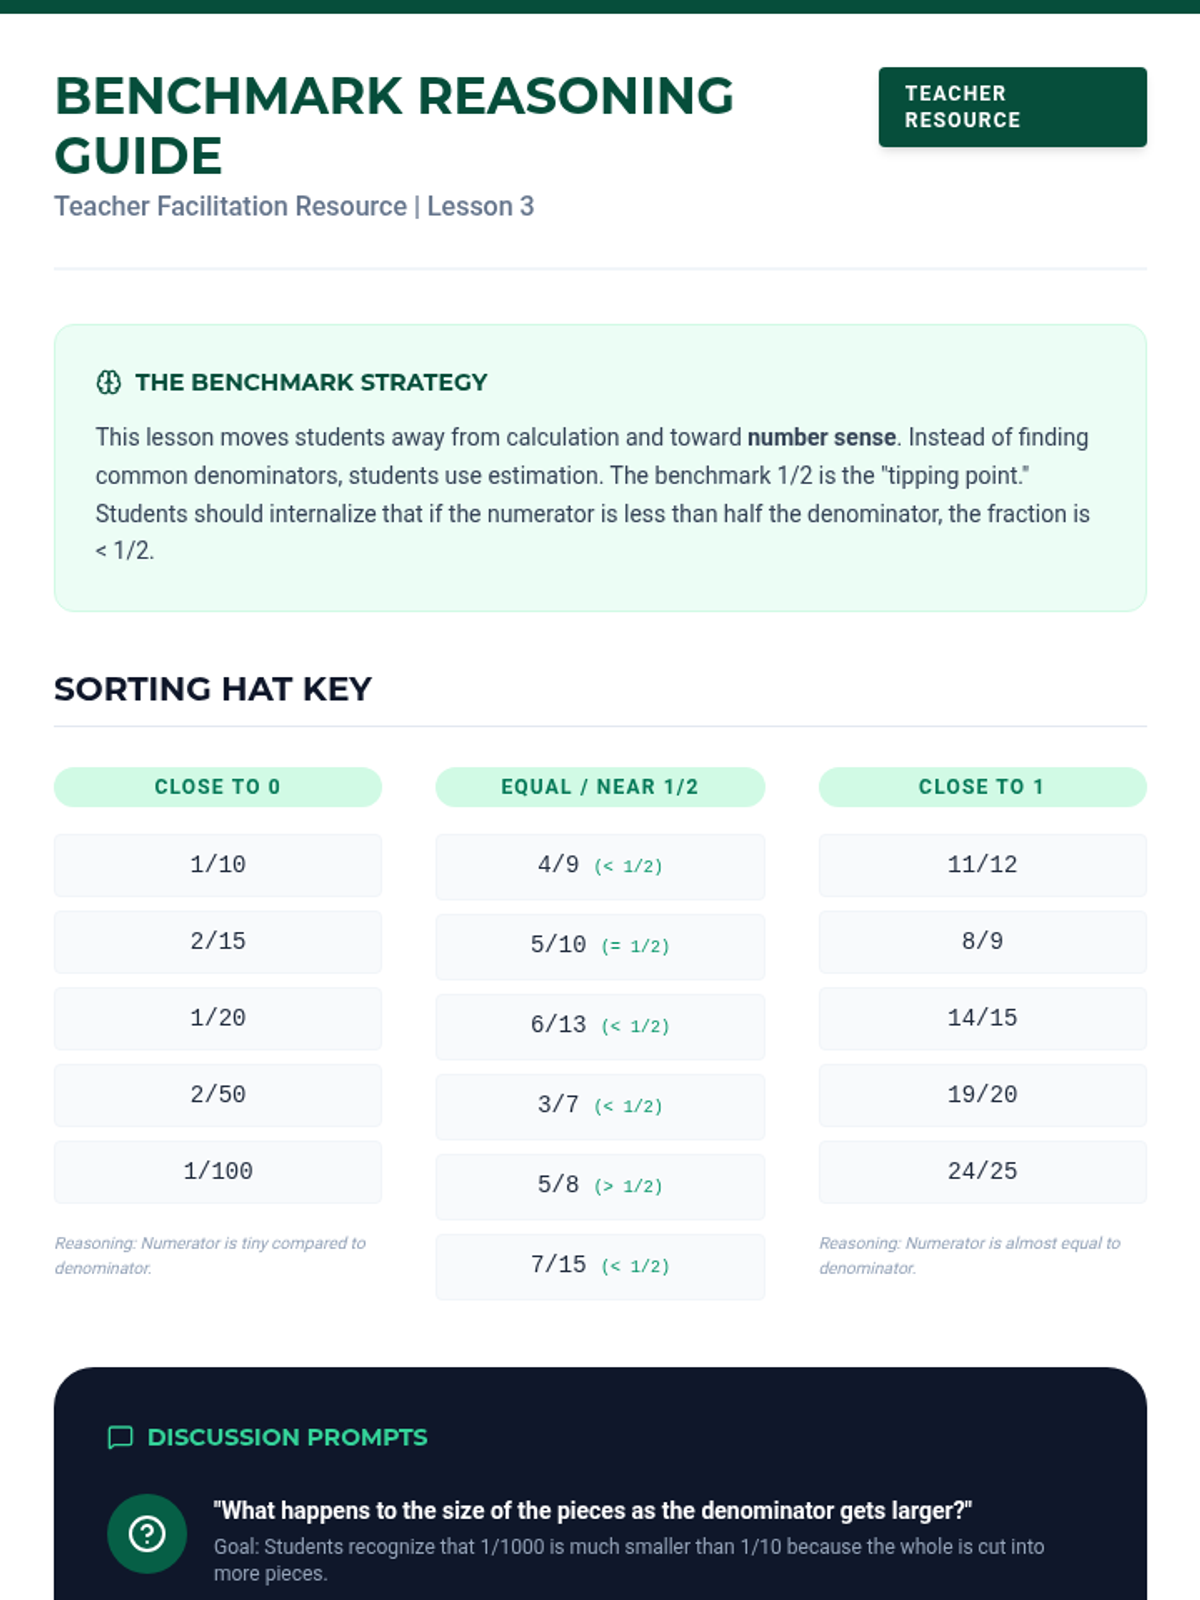Click the 1/100 fraction card
1200x1600 pixels.
click(217, 1172)
